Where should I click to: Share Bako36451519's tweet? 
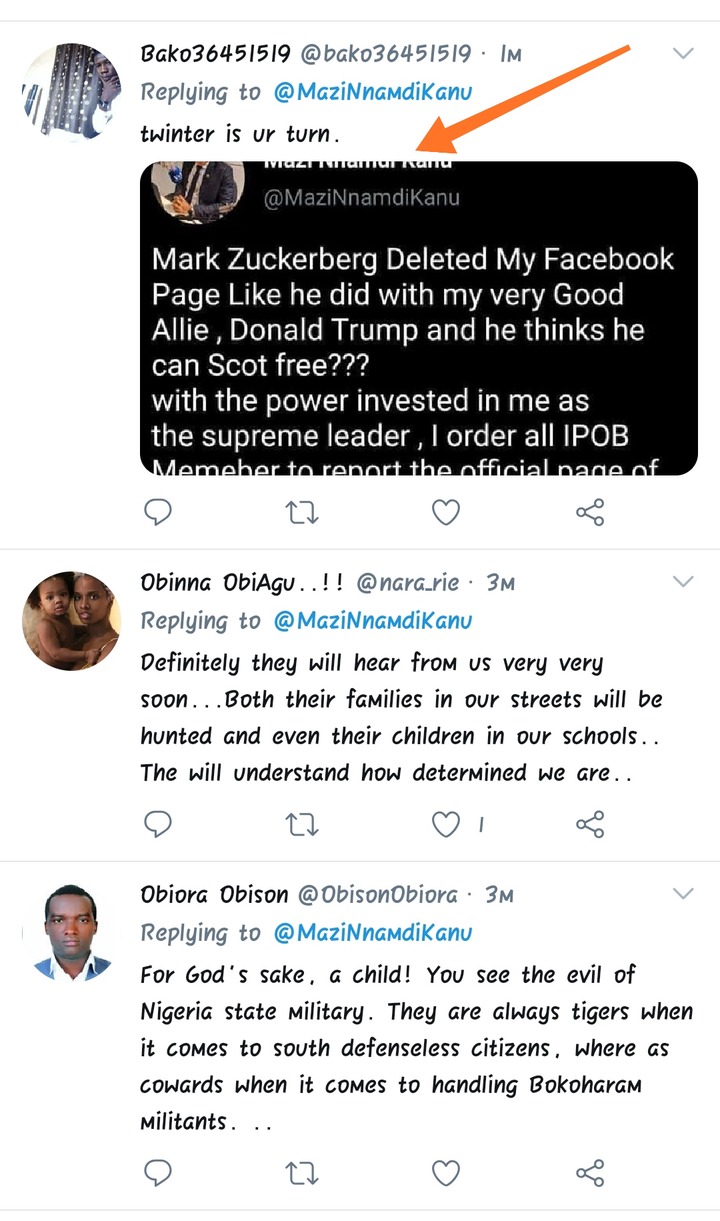(590, 513)
